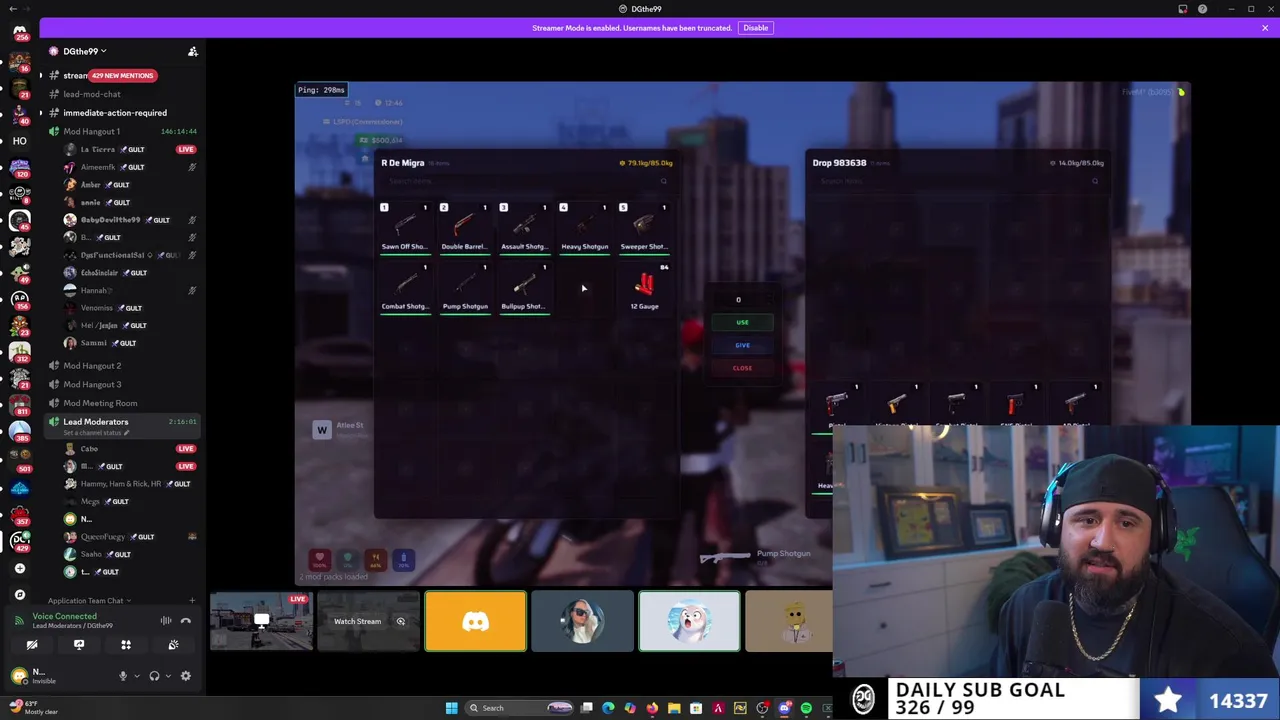1280x720 pixels.
Task: Click USE button in inventory
Action: click(742, 322)
